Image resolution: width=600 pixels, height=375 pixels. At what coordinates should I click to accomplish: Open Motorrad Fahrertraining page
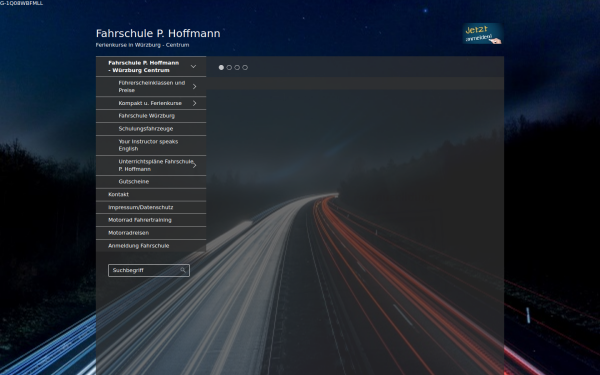tap(151, 220)
